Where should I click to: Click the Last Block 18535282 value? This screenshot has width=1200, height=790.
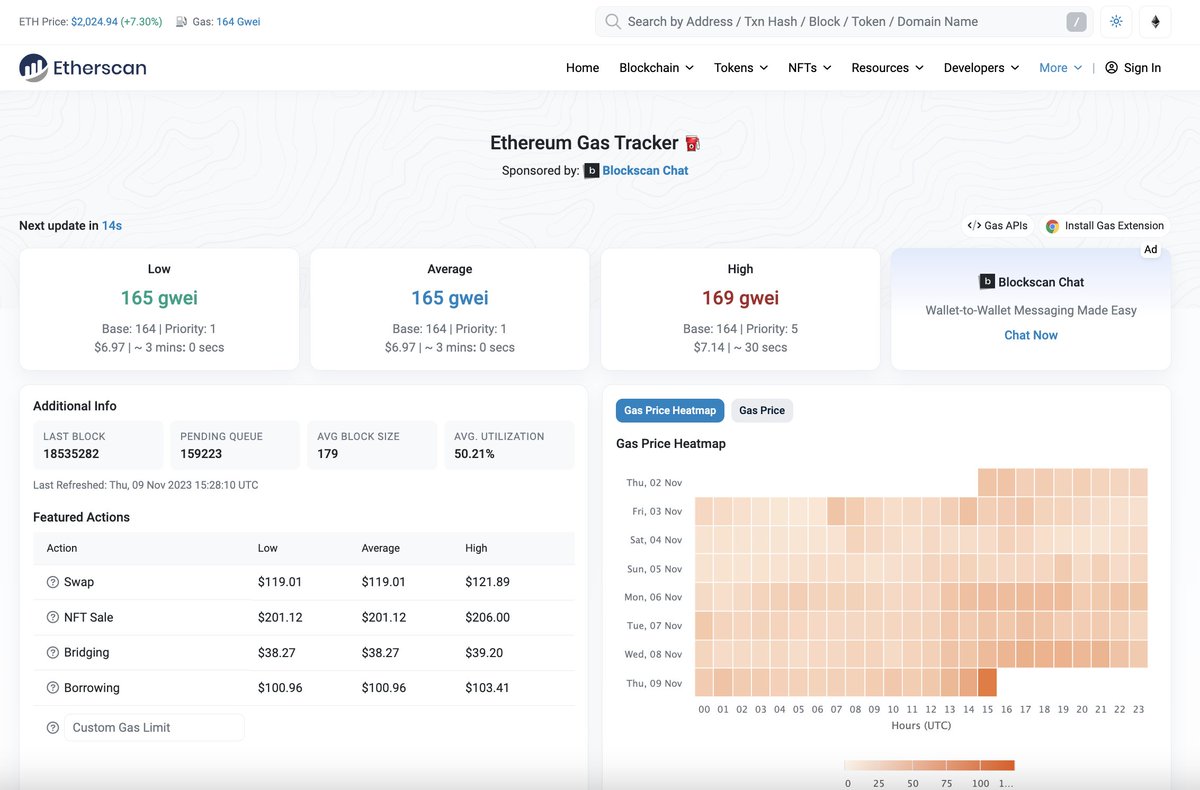[71, 454]
